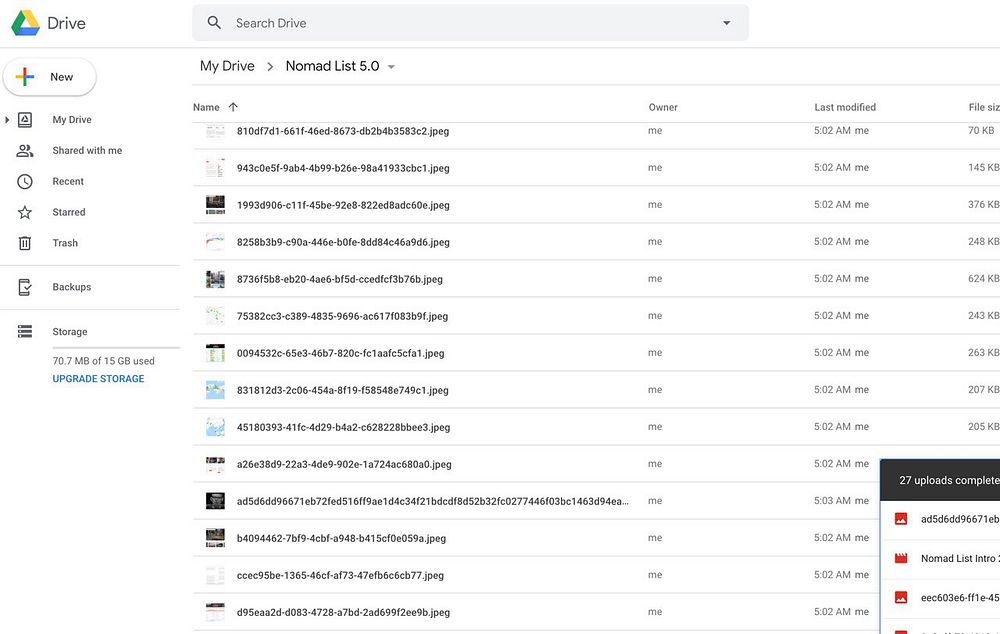
Task: Click the Starred star icon
Action: click(25, 212)
